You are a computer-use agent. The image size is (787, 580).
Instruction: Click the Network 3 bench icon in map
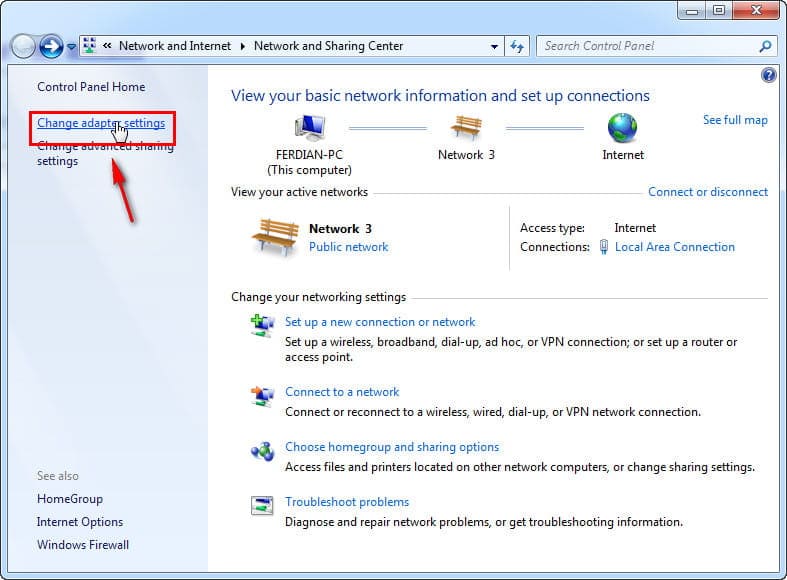(x=466, y=128)
